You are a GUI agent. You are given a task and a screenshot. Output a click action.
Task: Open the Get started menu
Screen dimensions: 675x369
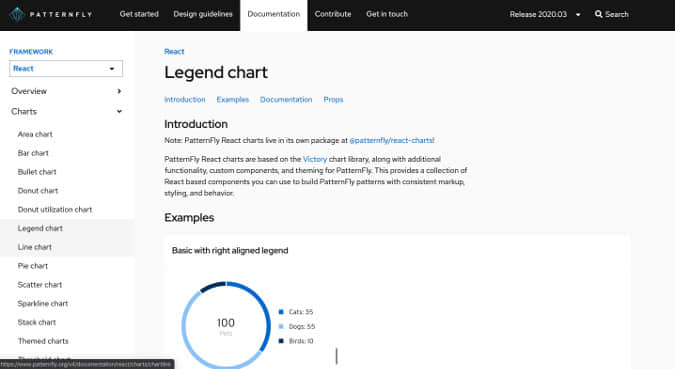(x=139, y=14)
